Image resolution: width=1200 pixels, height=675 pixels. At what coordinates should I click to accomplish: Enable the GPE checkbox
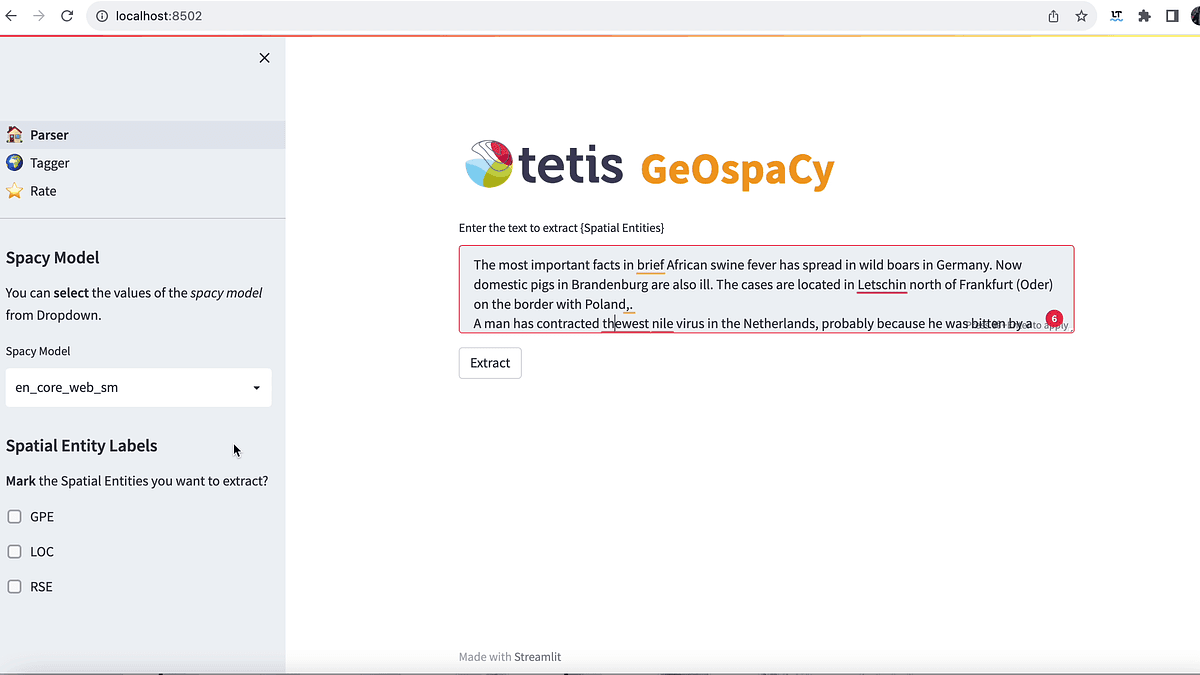[14, 517]
